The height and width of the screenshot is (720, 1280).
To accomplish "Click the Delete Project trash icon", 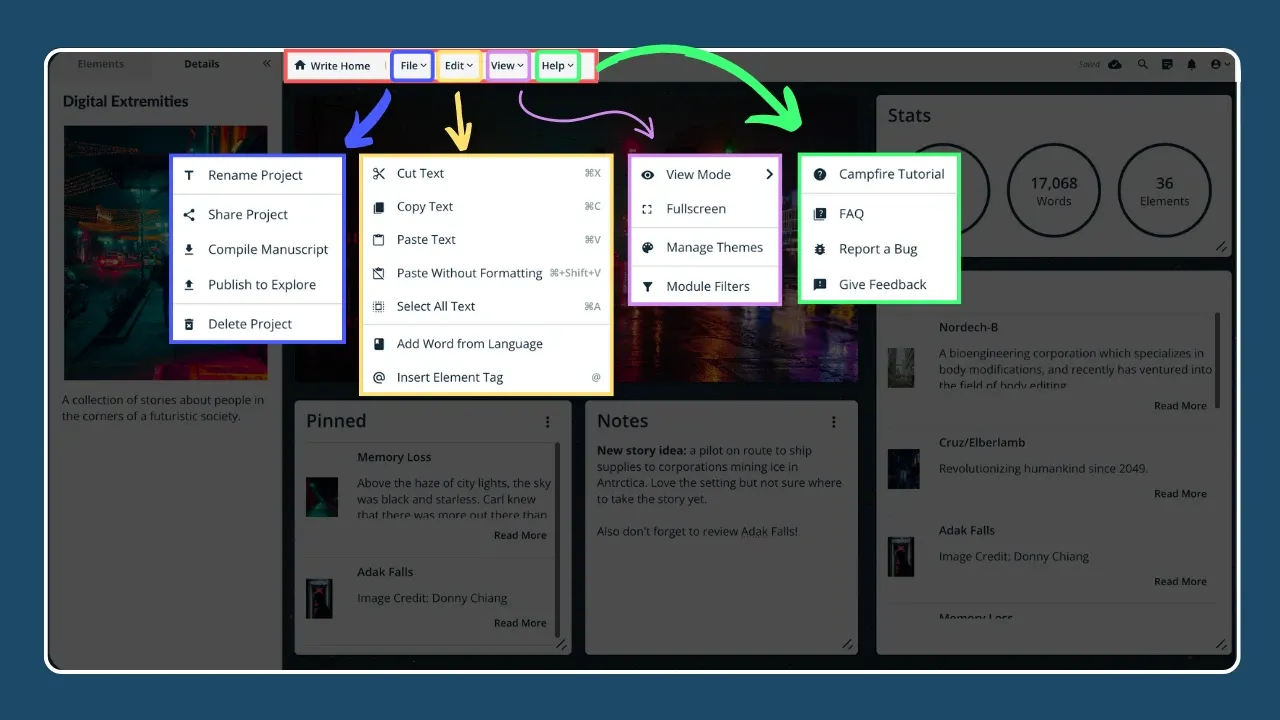I will pyautogui.click(x=189, y=324).
